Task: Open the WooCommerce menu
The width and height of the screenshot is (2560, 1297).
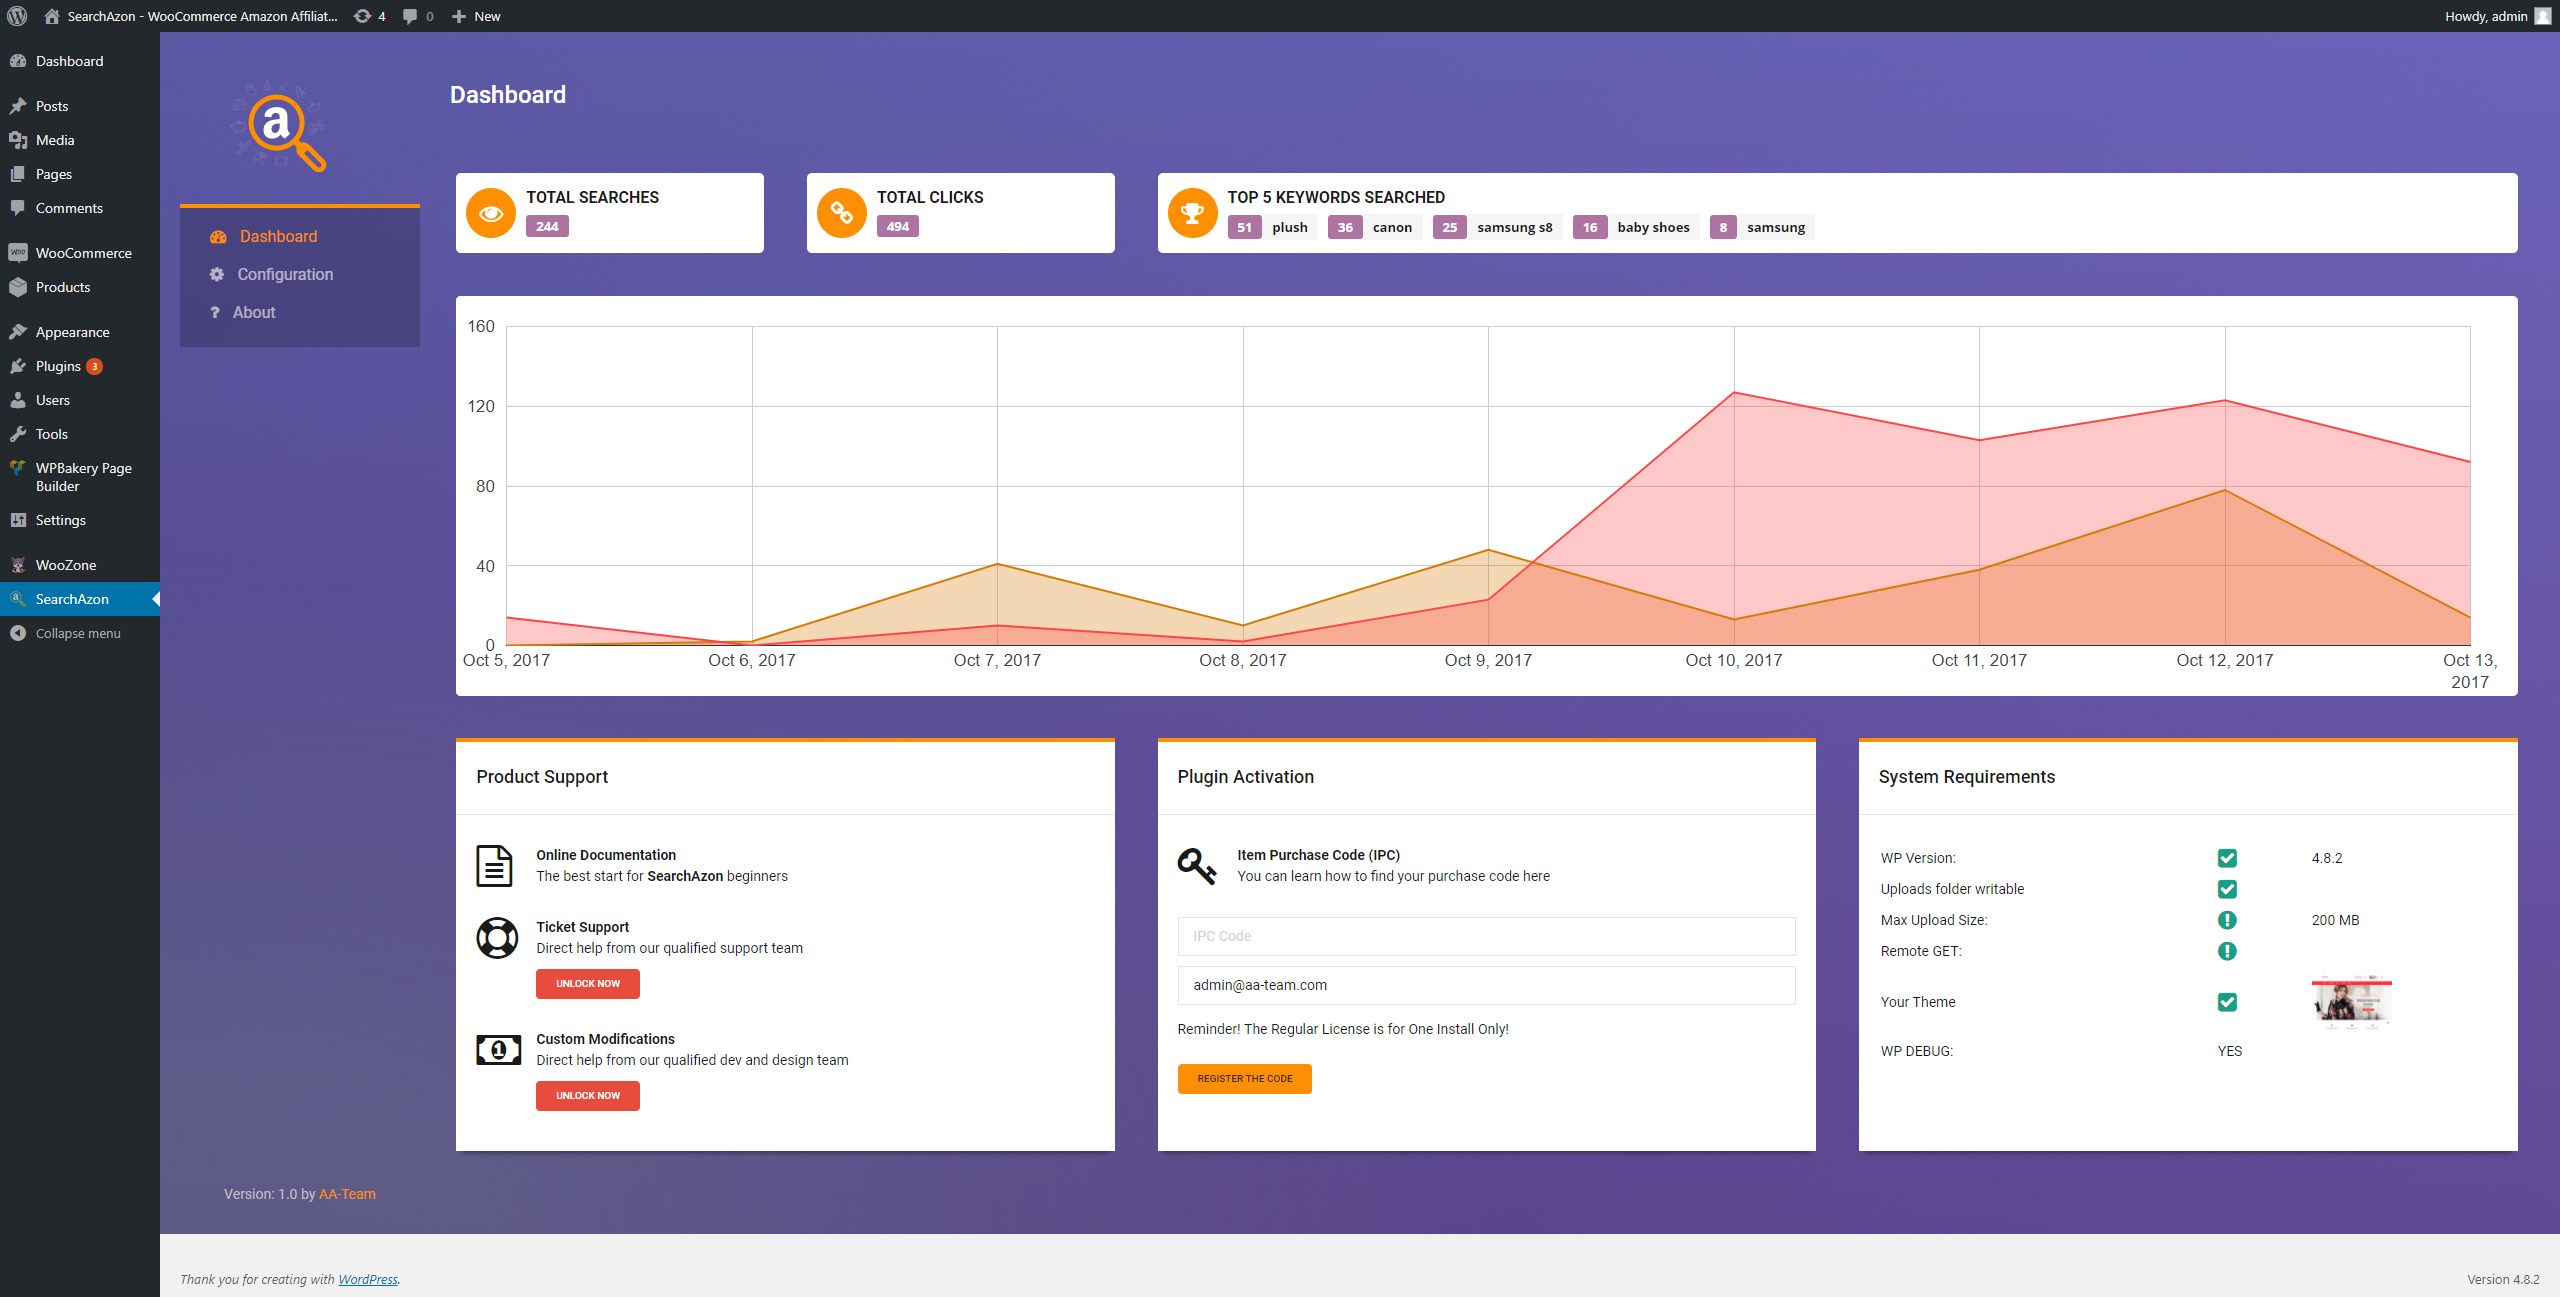Action: 80,253
